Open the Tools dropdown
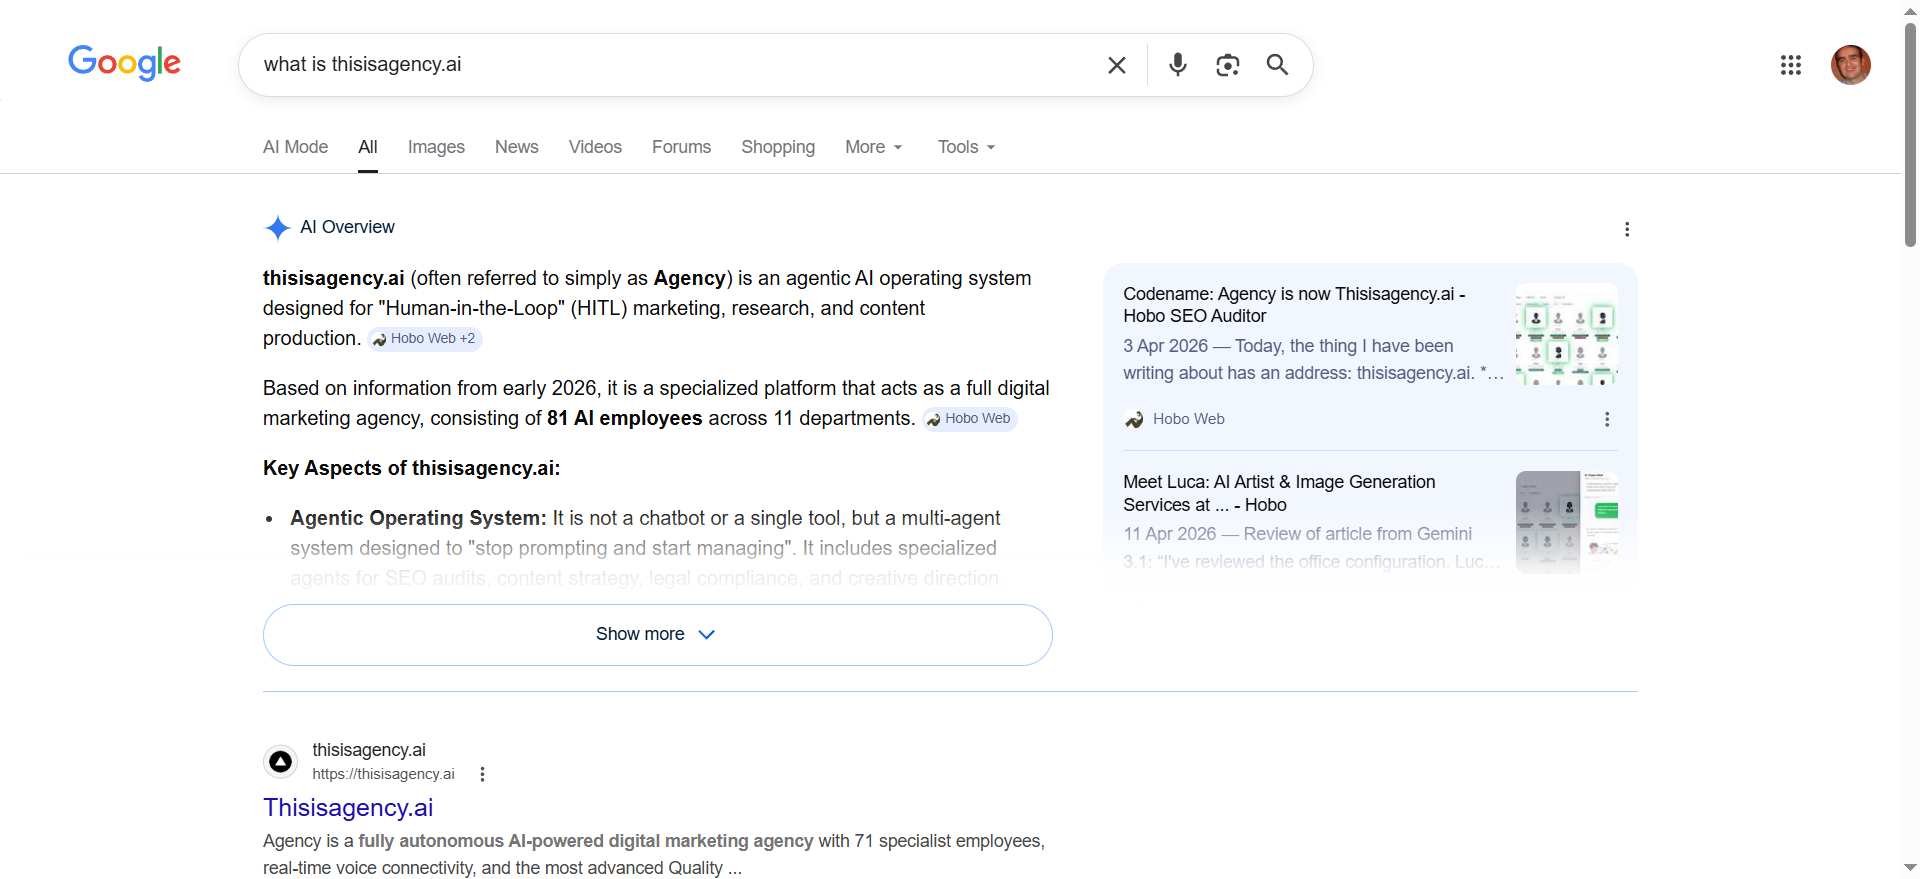The image size is (1920, 879). click(x=966, y=147)
